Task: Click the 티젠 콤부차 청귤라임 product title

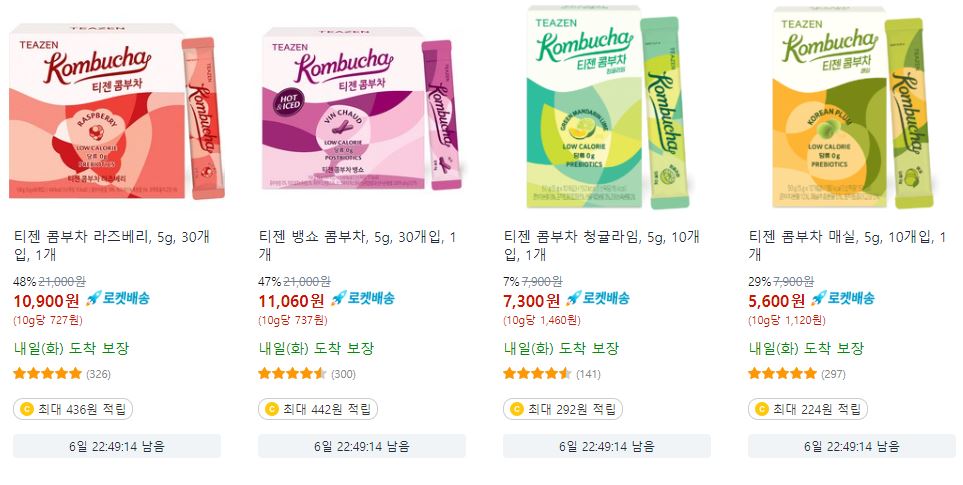Action: point(602,246)
